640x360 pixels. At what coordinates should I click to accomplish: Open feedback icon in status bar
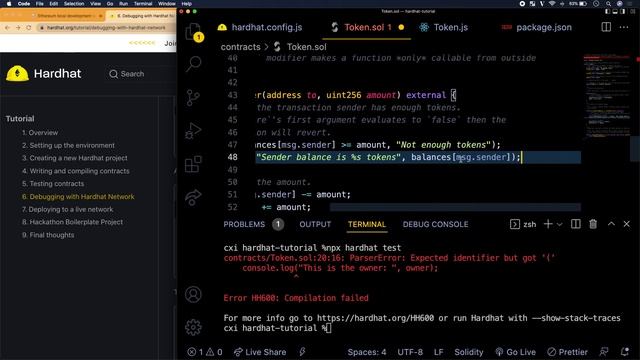[604, 352]
